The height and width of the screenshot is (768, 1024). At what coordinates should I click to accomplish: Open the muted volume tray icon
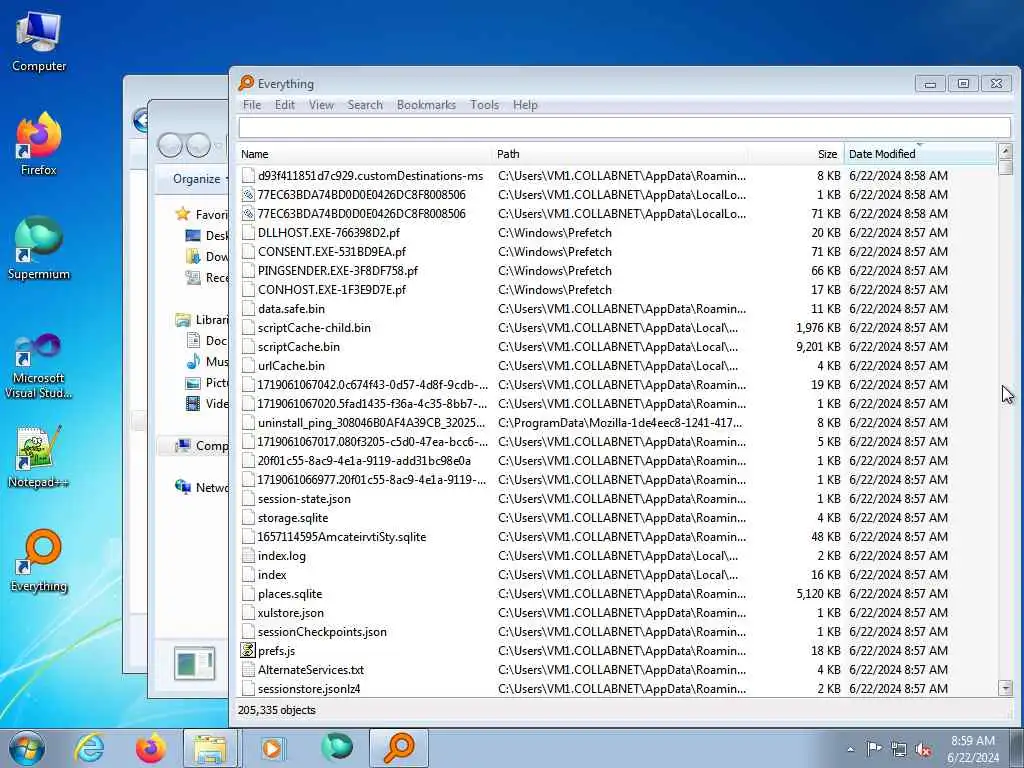coord(923,749)
